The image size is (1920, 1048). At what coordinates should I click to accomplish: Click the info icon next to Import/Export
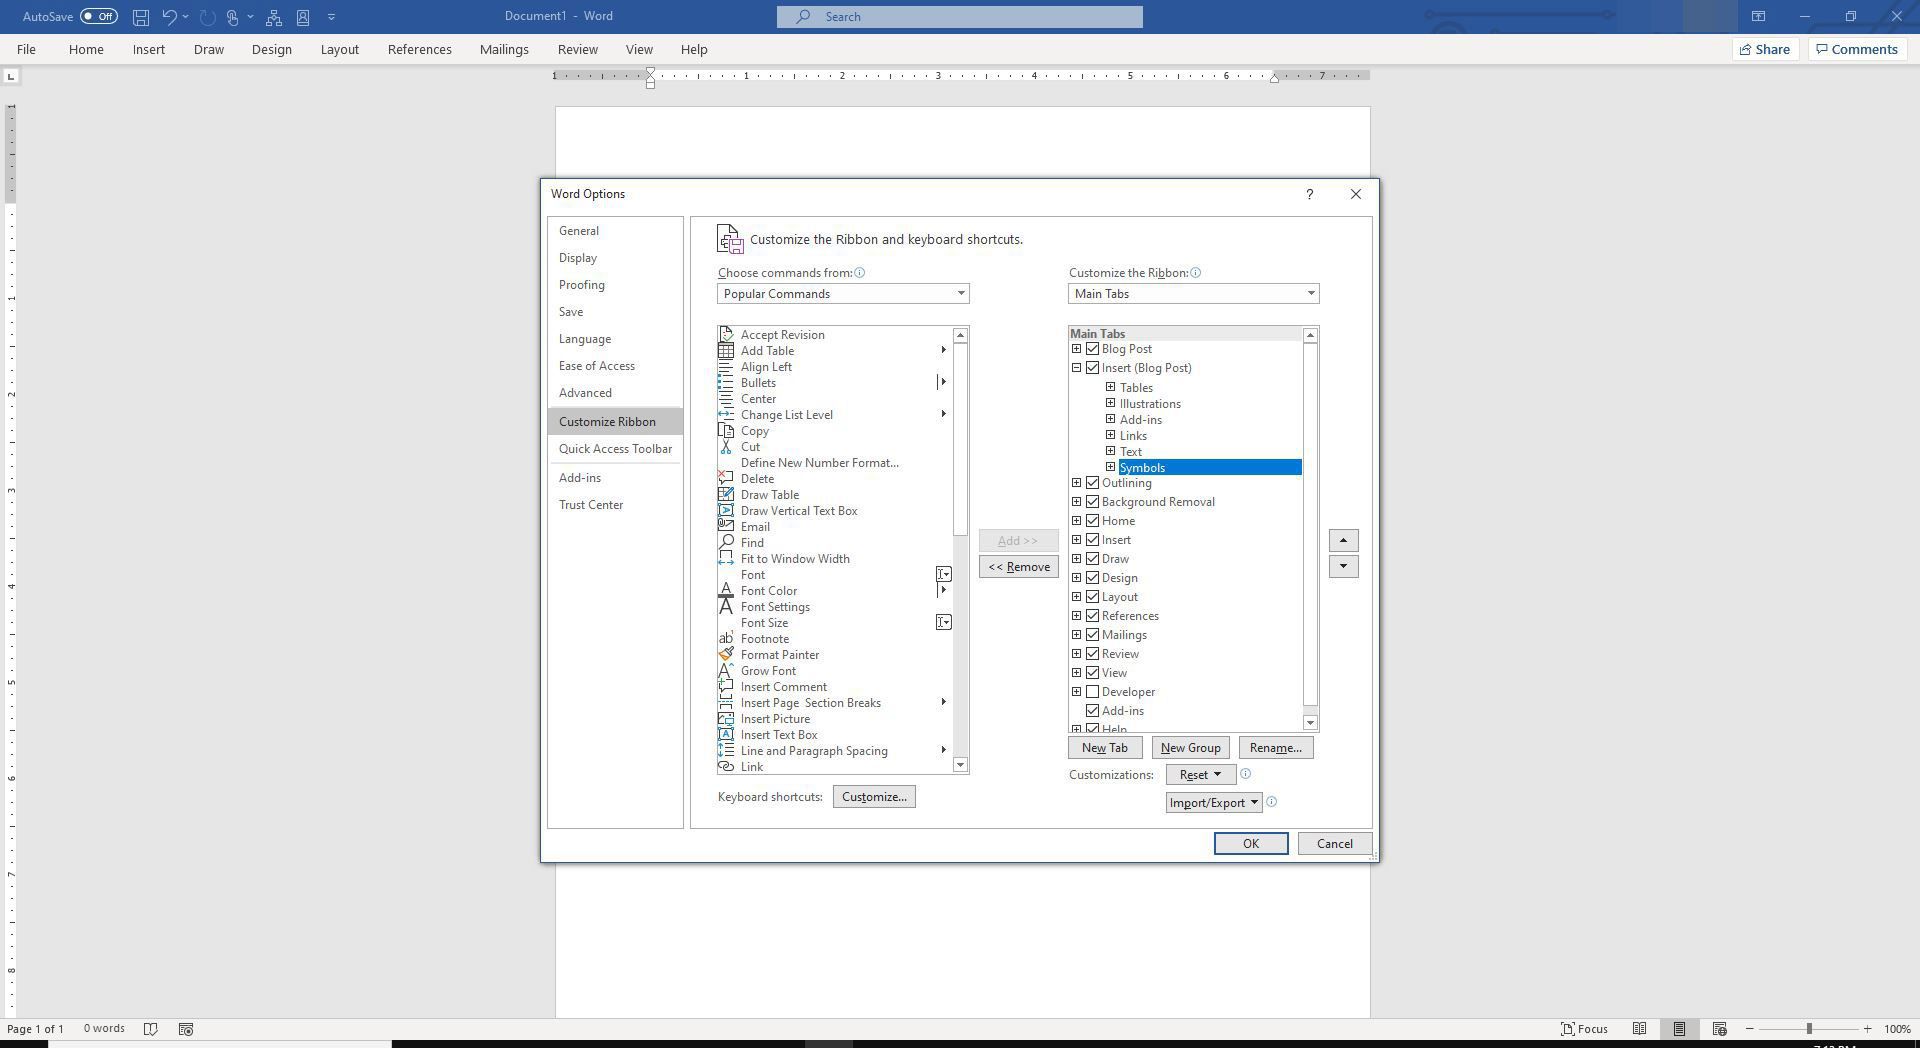coord(1272,802)
